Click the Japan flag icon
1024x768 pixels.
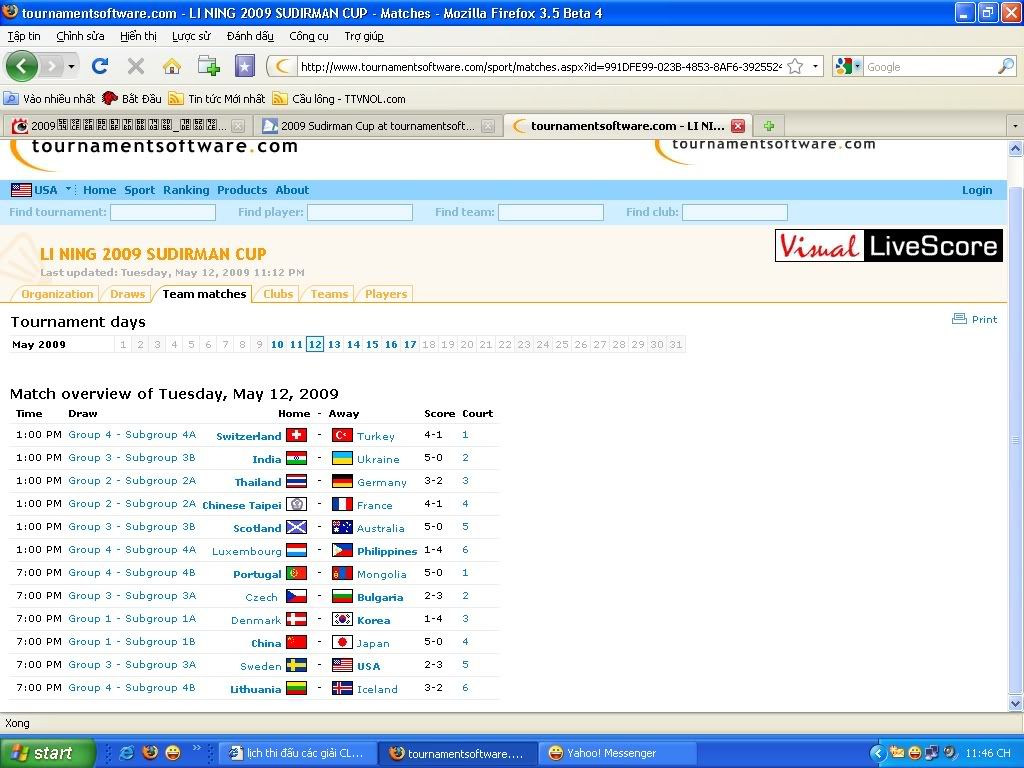(342, 642)
